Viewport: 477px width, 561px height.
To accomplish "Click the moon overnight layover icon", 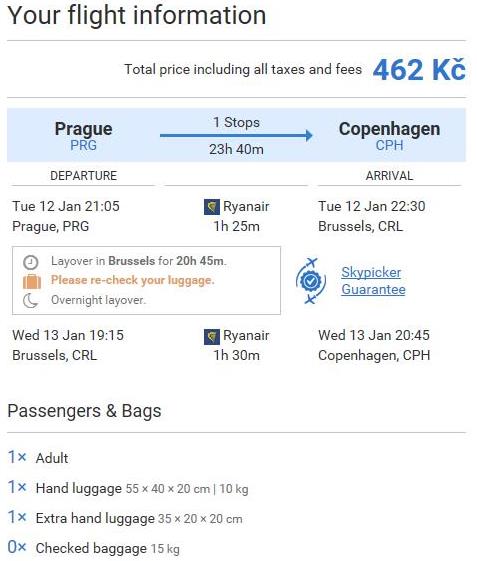I will (31, 300).
